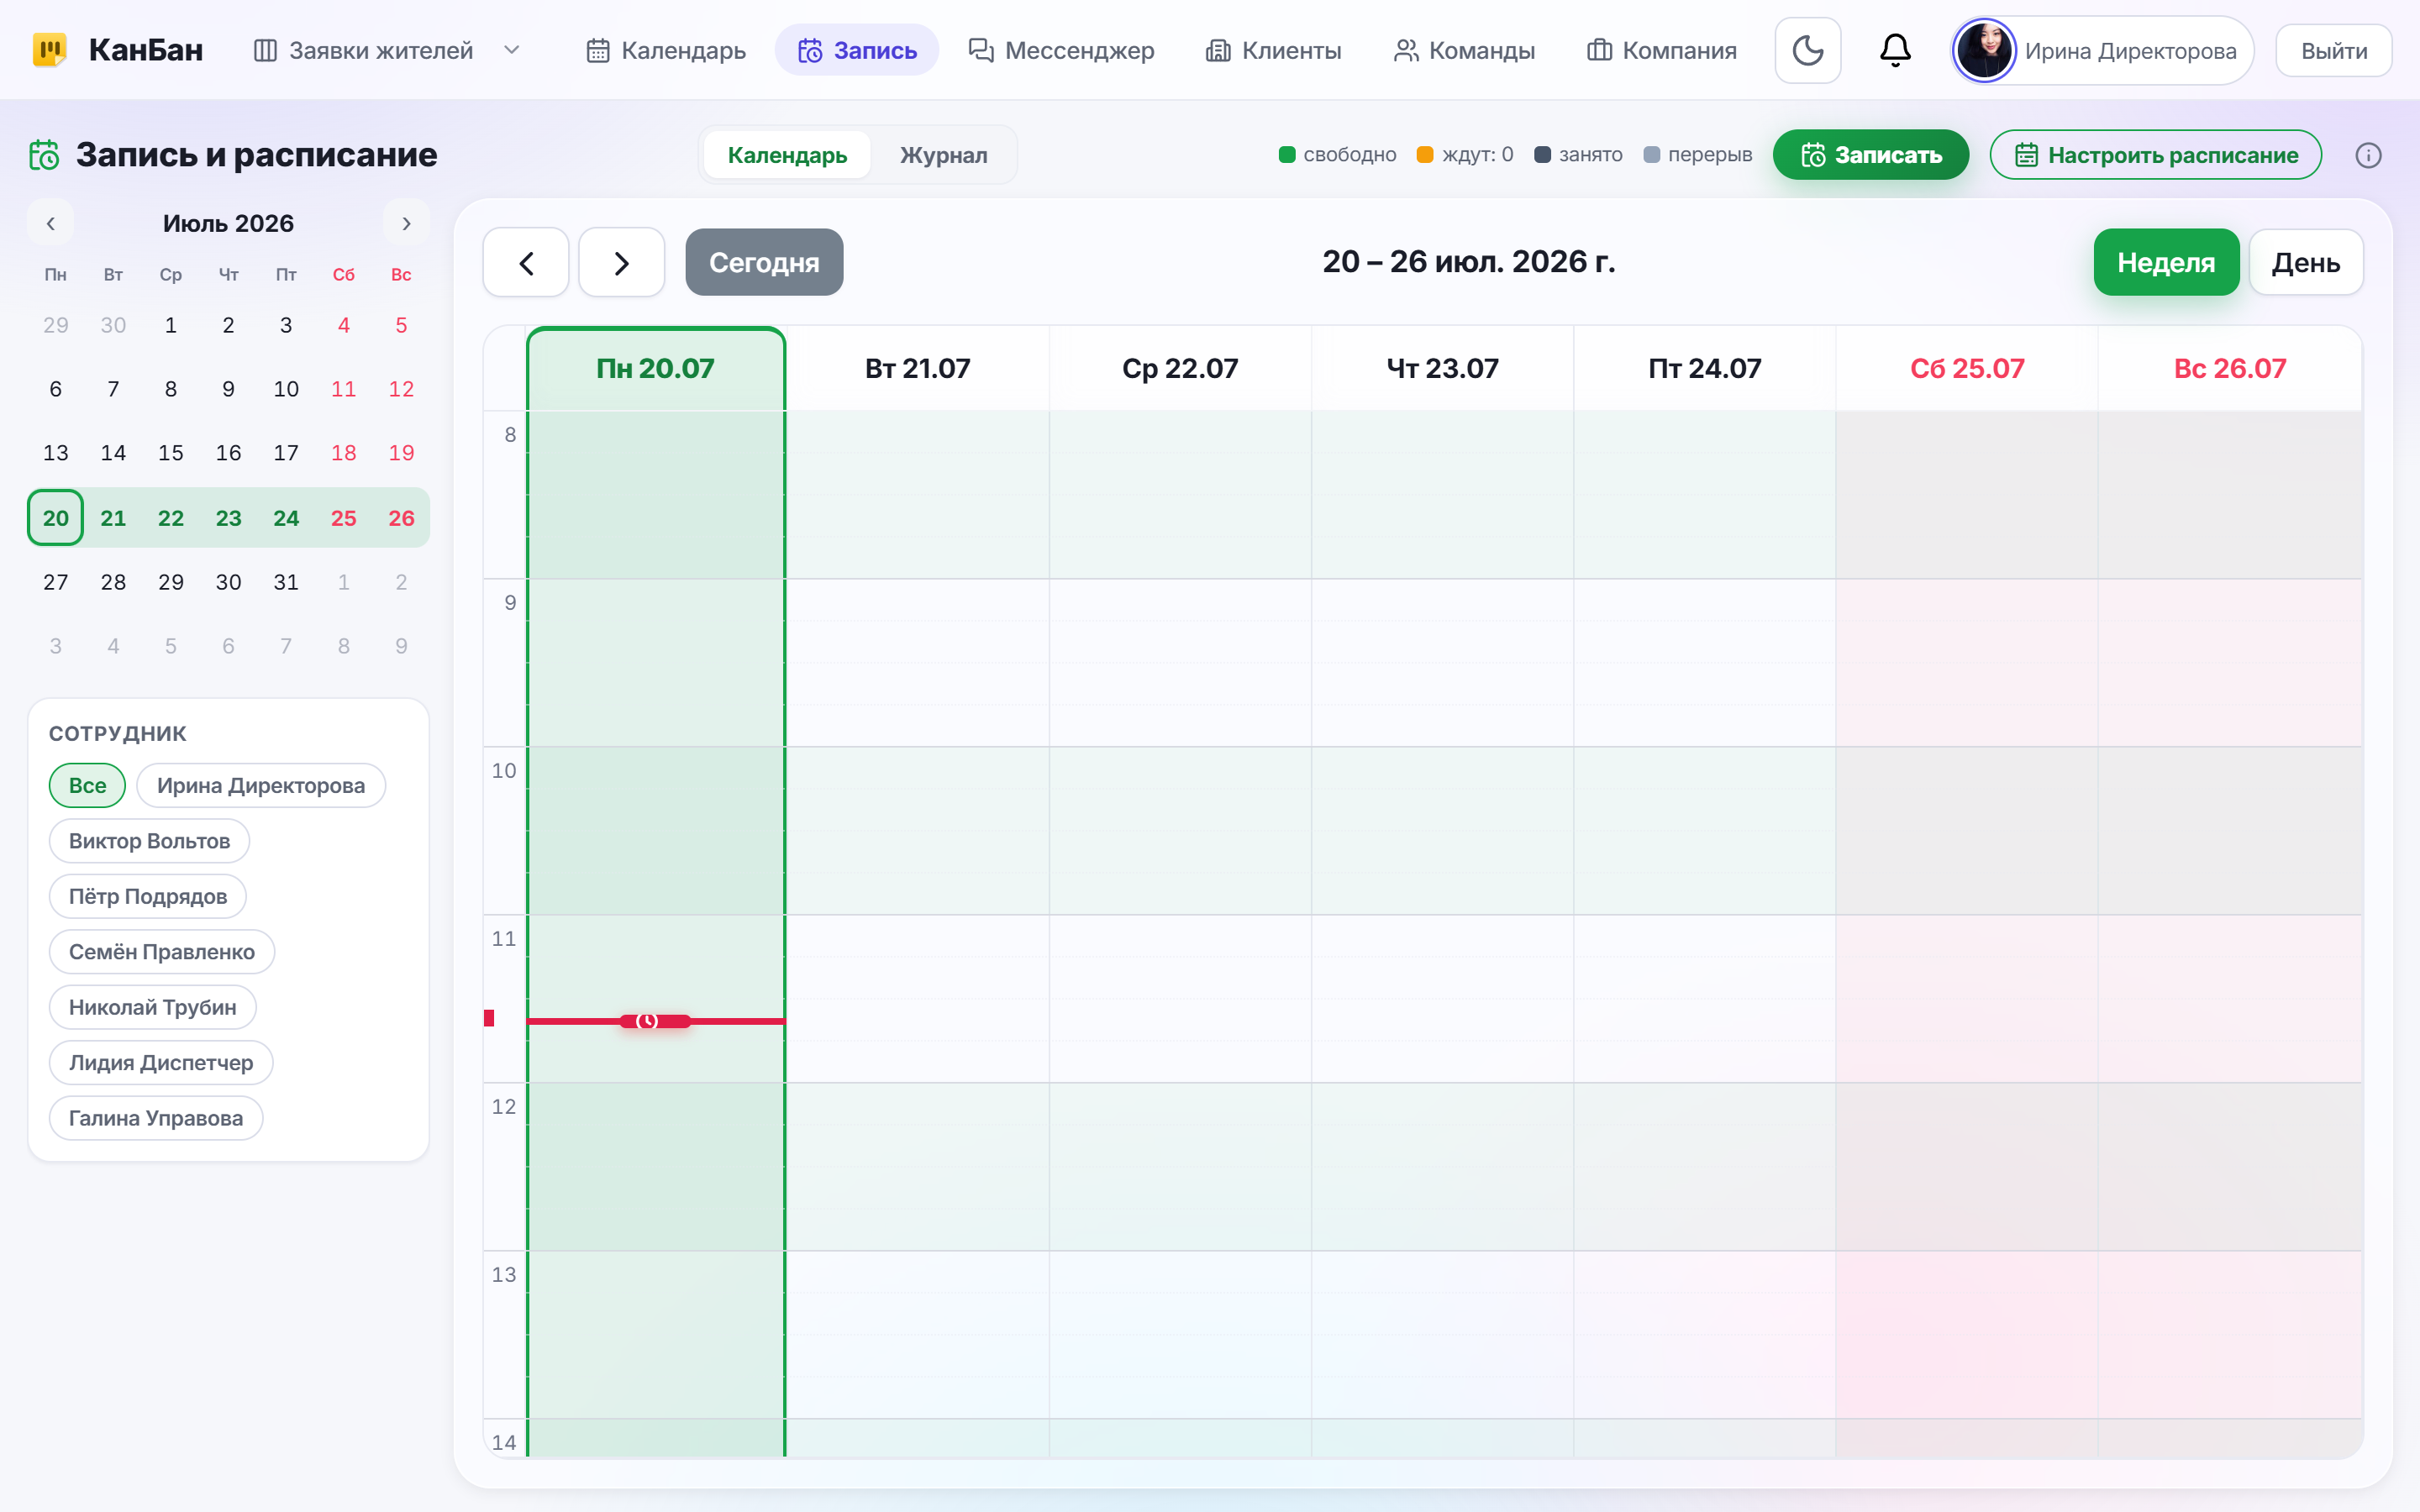2420x1512 pixels.
Task: Filter the schedule by Лидия Диспетчер
Action: coord(161,1062)
